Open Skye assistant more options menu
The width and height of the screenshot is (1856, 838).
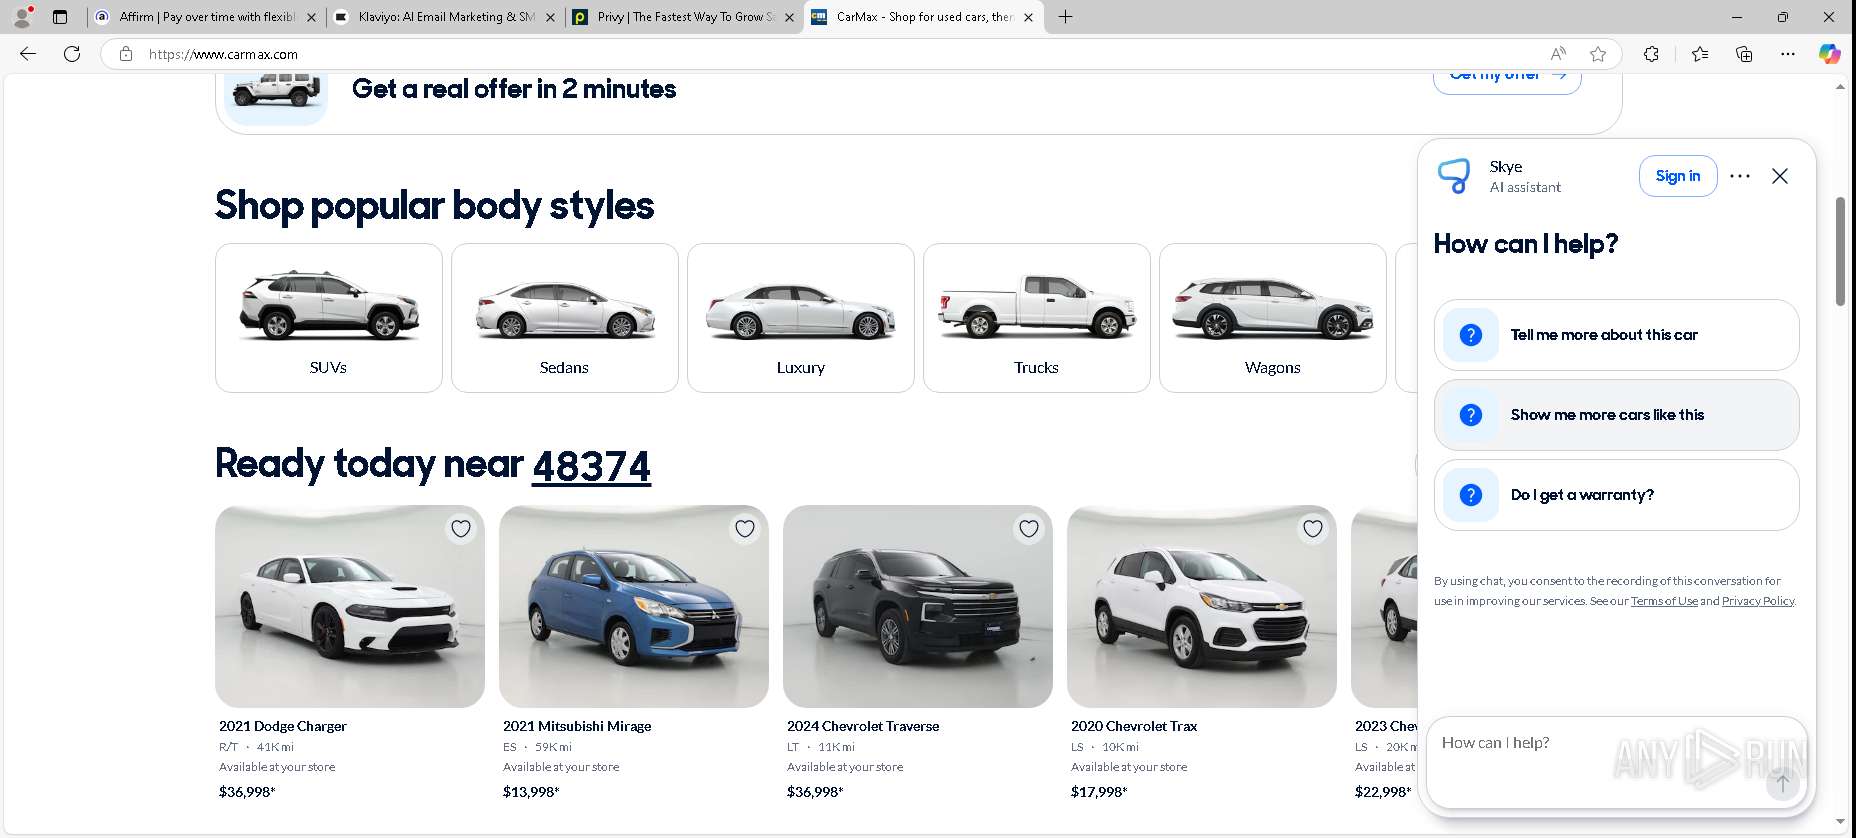(x=1740, y=176)
